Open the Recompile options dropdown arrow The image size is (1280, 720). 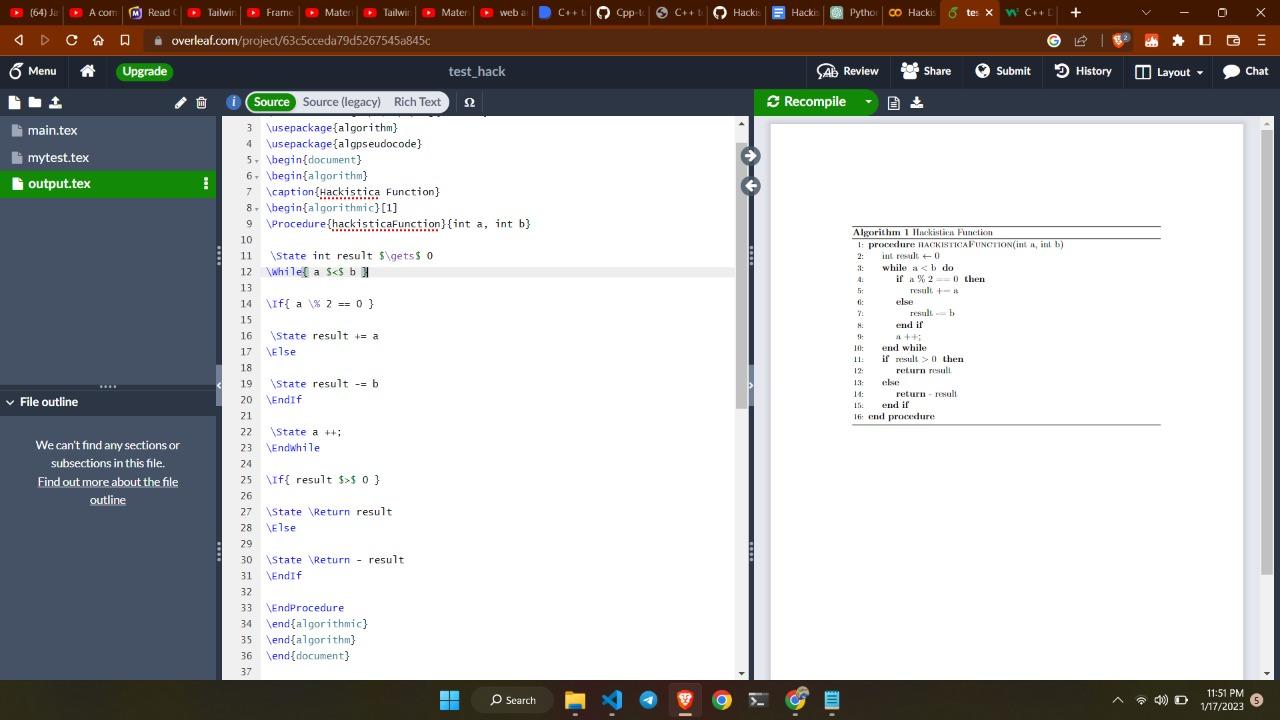[x=868, y=102]
